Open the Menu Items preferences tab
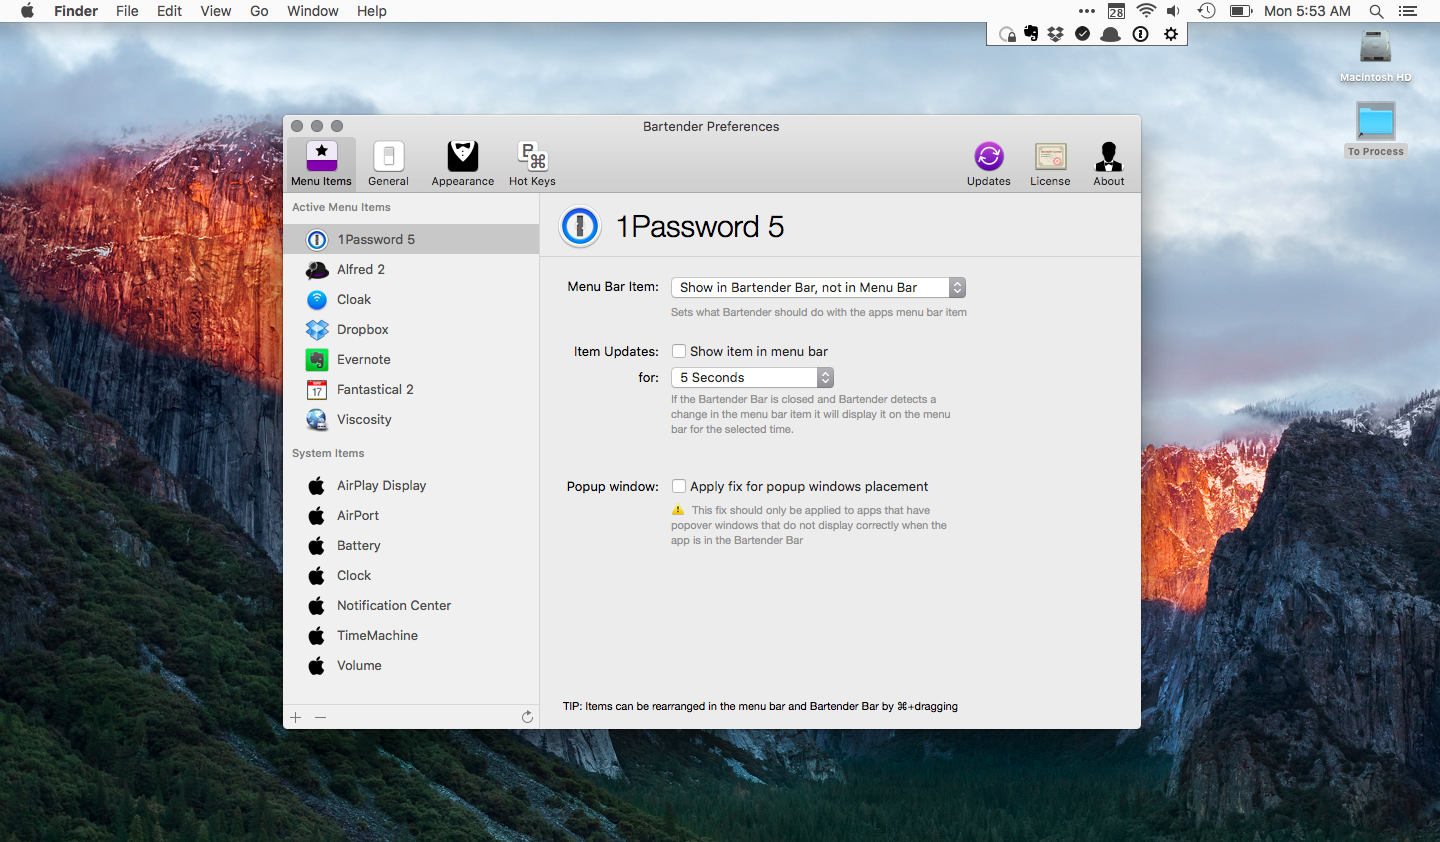The height and width of the screenshot is (842, 1440). click(x=322, y=163)
